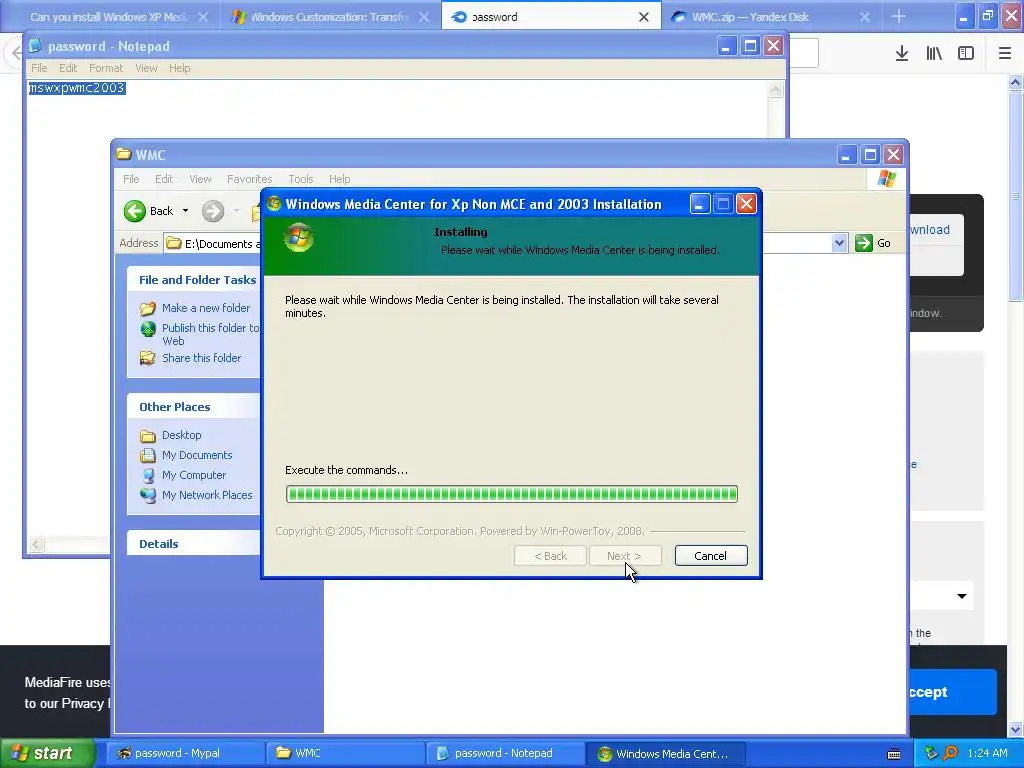This screenshot has height=768, width=1024.
Task: Open the Back history dropdown arrow
Action: (x=185, y=211)
